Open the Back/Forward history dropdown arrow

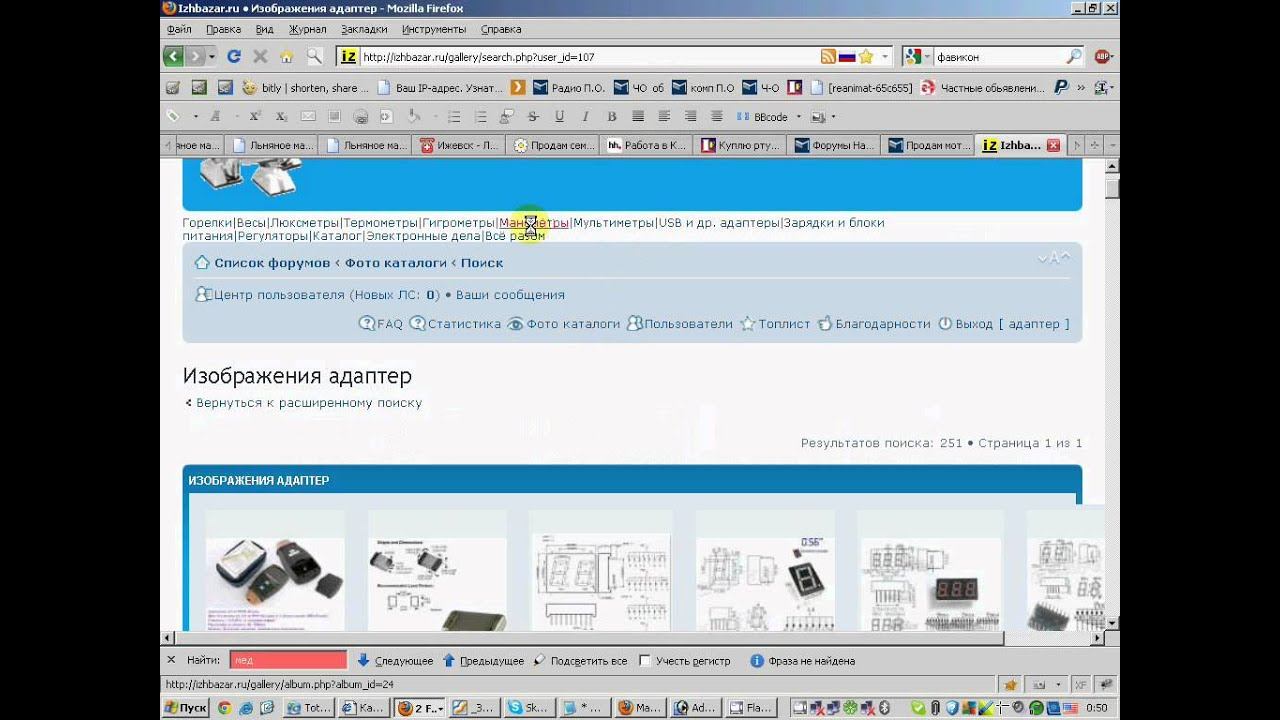(x=212, y=57)
